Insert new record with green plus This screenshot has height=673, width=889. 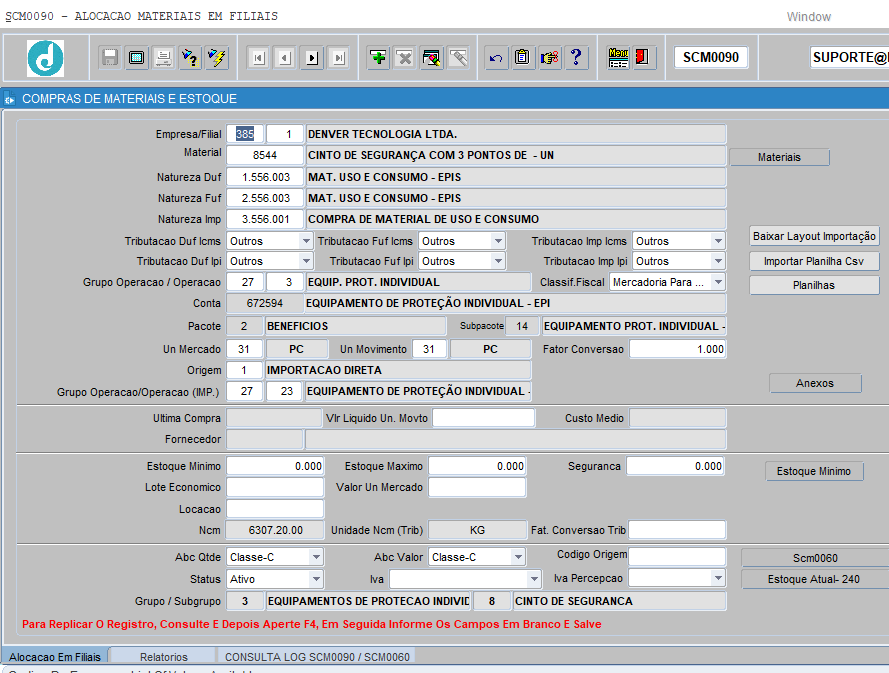coord(378,58)
